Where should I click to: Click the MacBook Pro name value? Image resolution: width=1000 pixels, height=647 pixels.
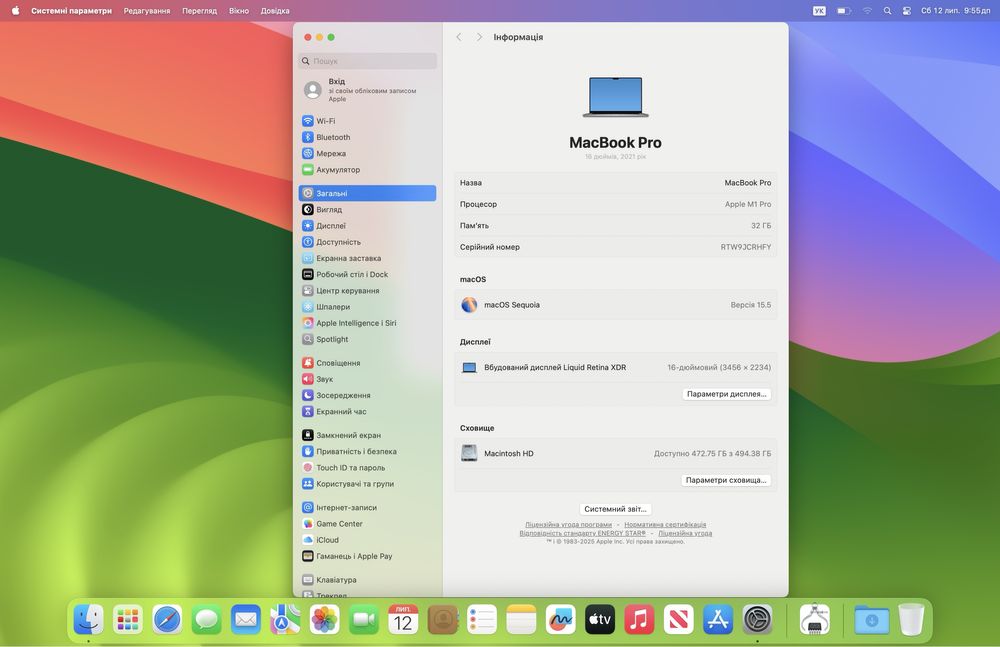tap(747, 182)
